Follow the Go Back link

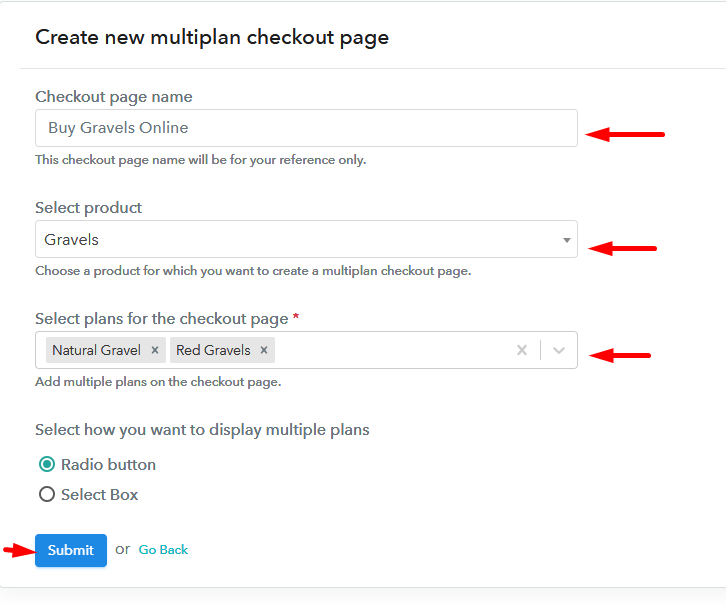[163, 550]
